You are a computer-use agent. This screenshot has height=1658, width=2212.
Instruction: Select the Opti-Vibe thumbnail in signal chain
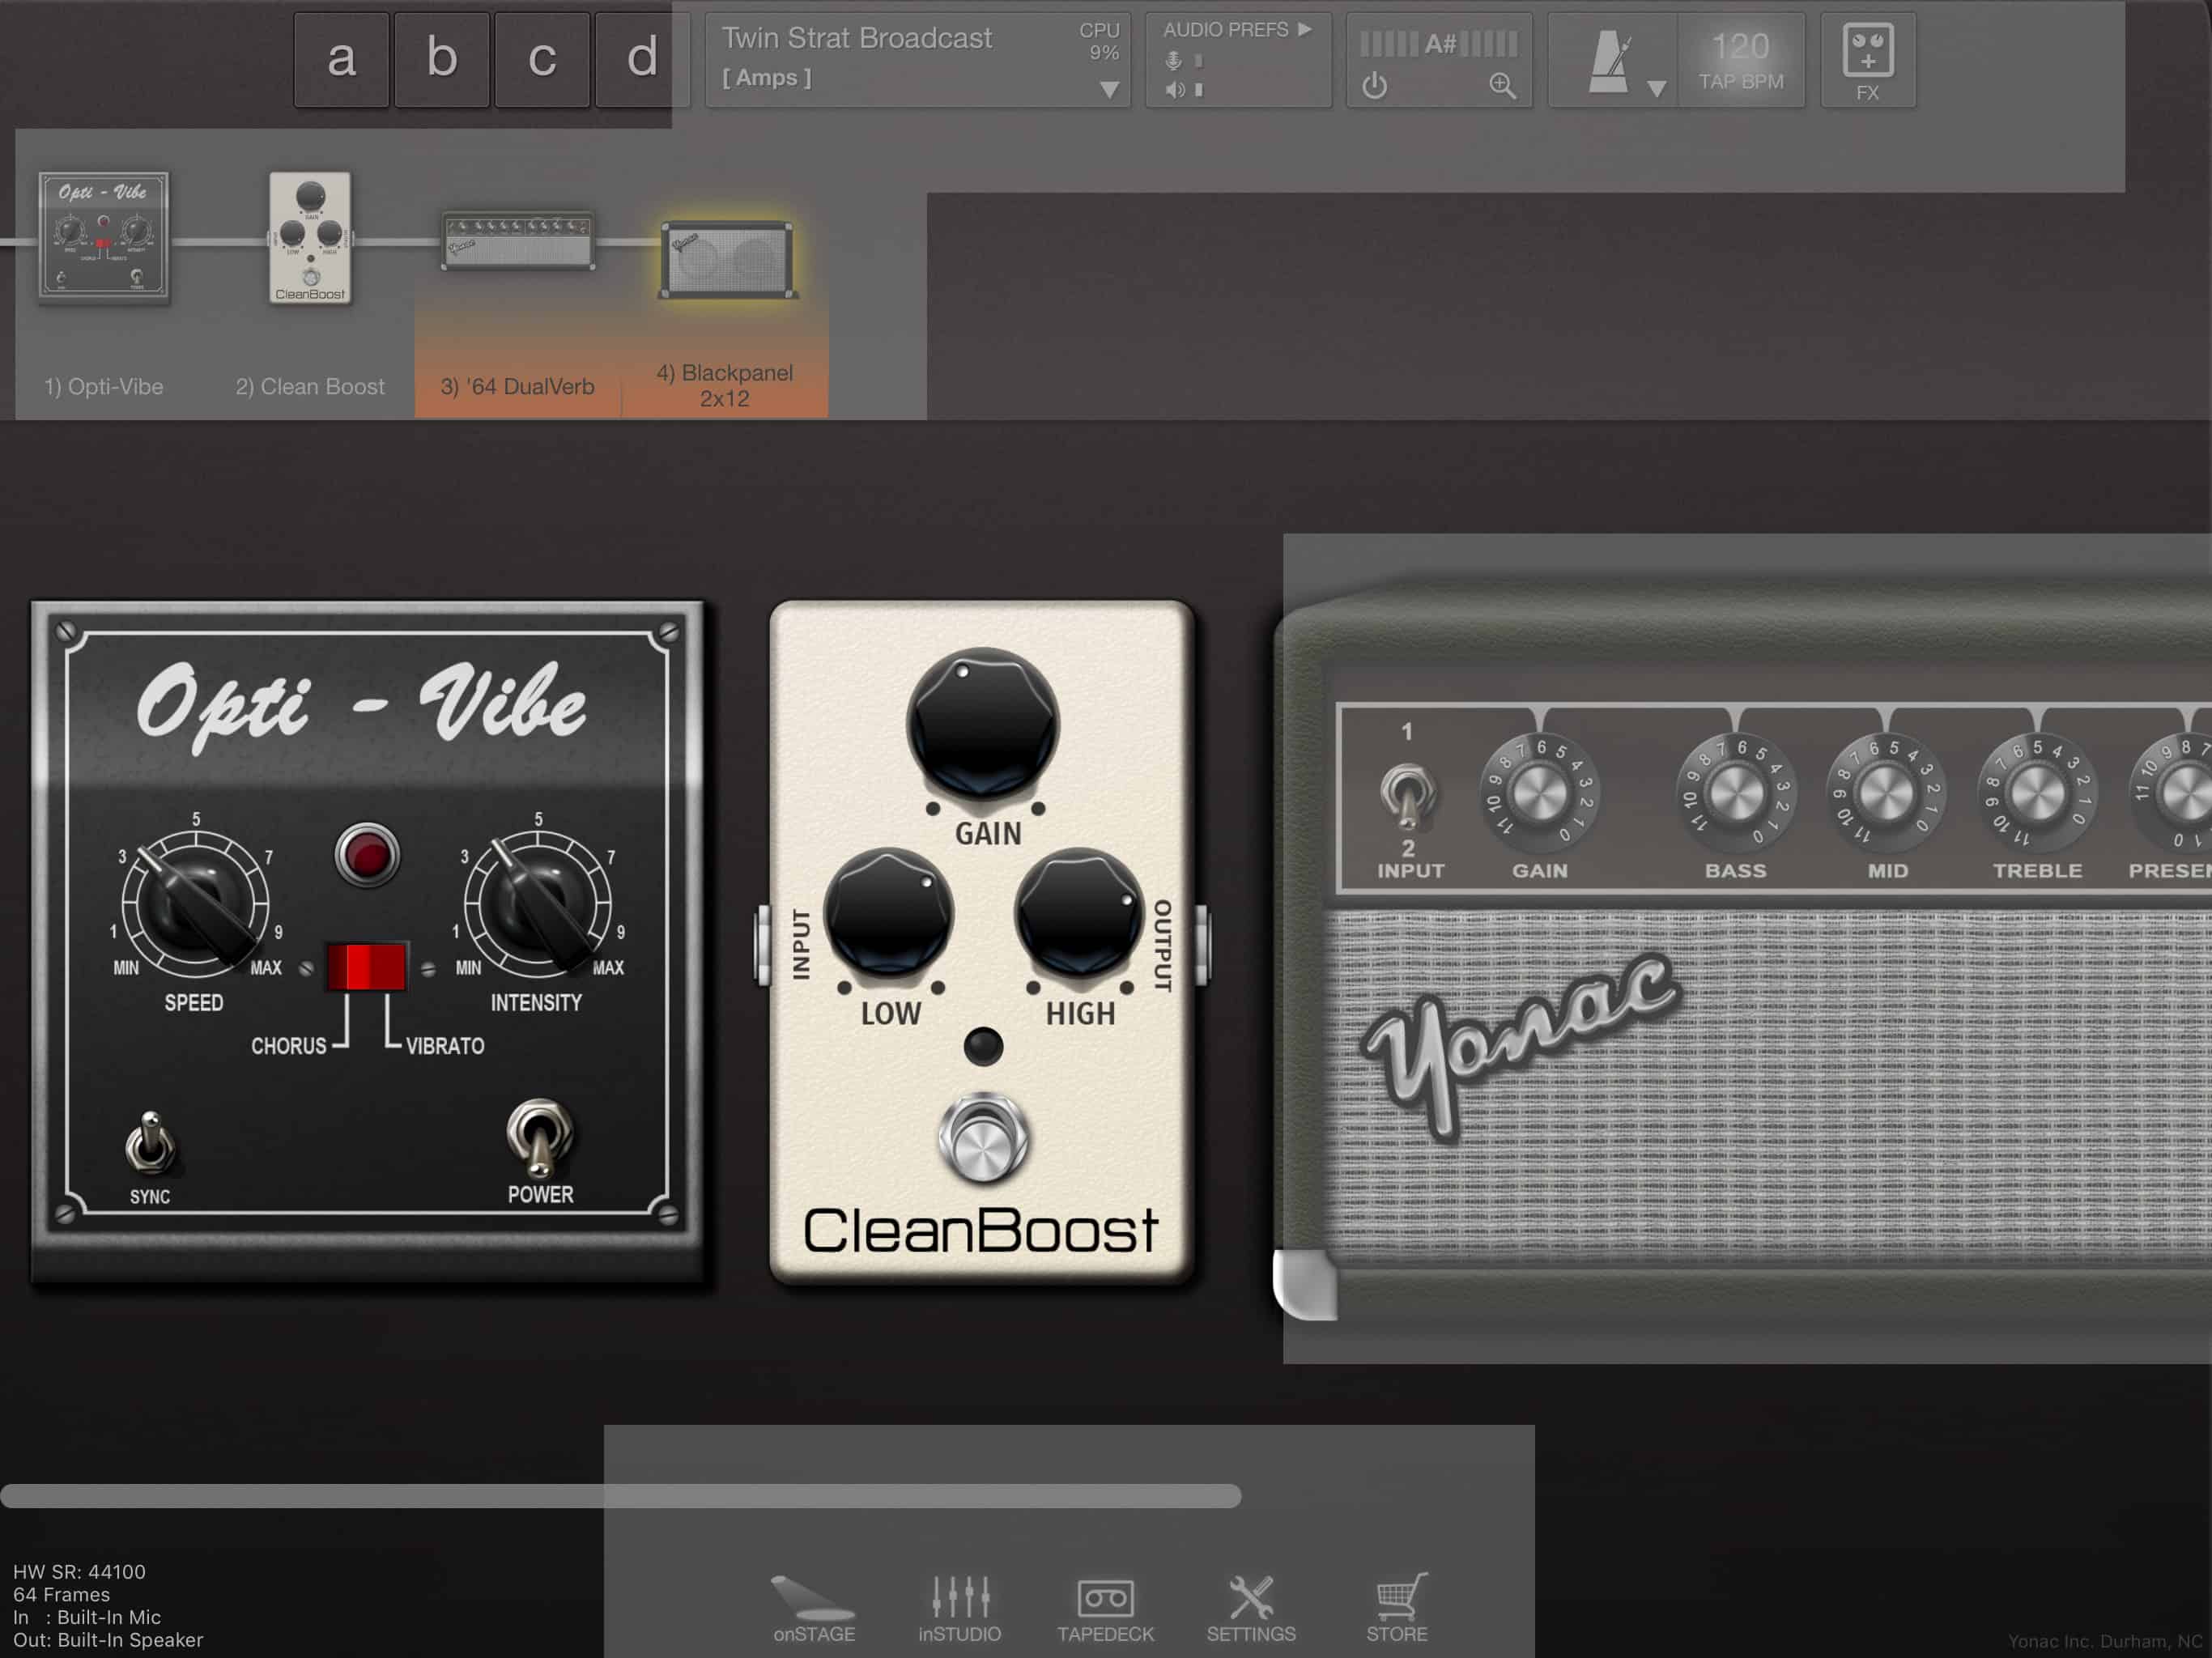(x=104, y=237)
